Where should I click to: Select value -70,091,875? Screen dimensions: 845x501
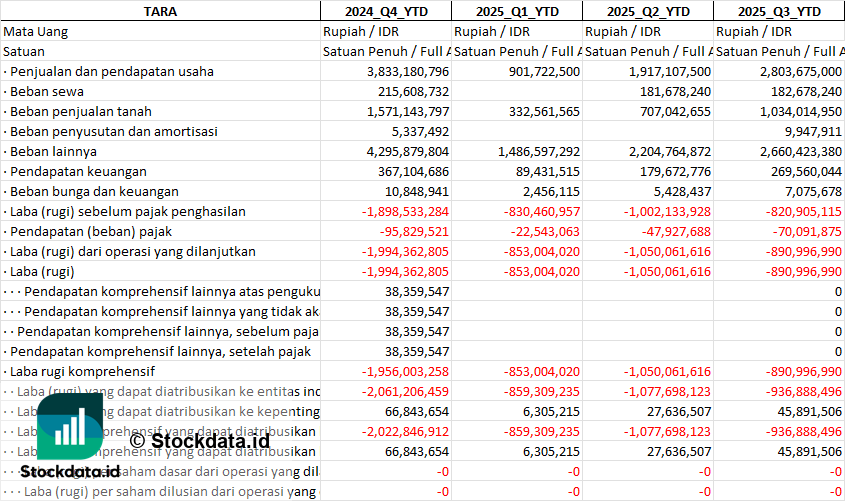tap(807, 232)
